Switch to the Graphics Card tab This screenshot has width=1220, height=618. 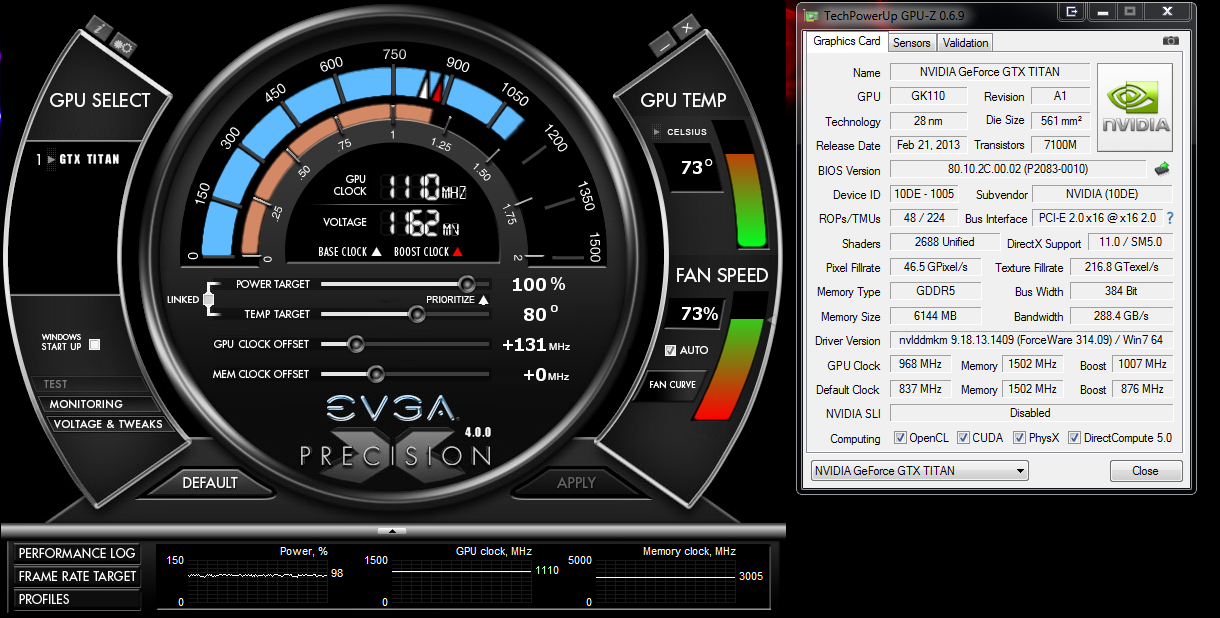(x=846, y=41)
